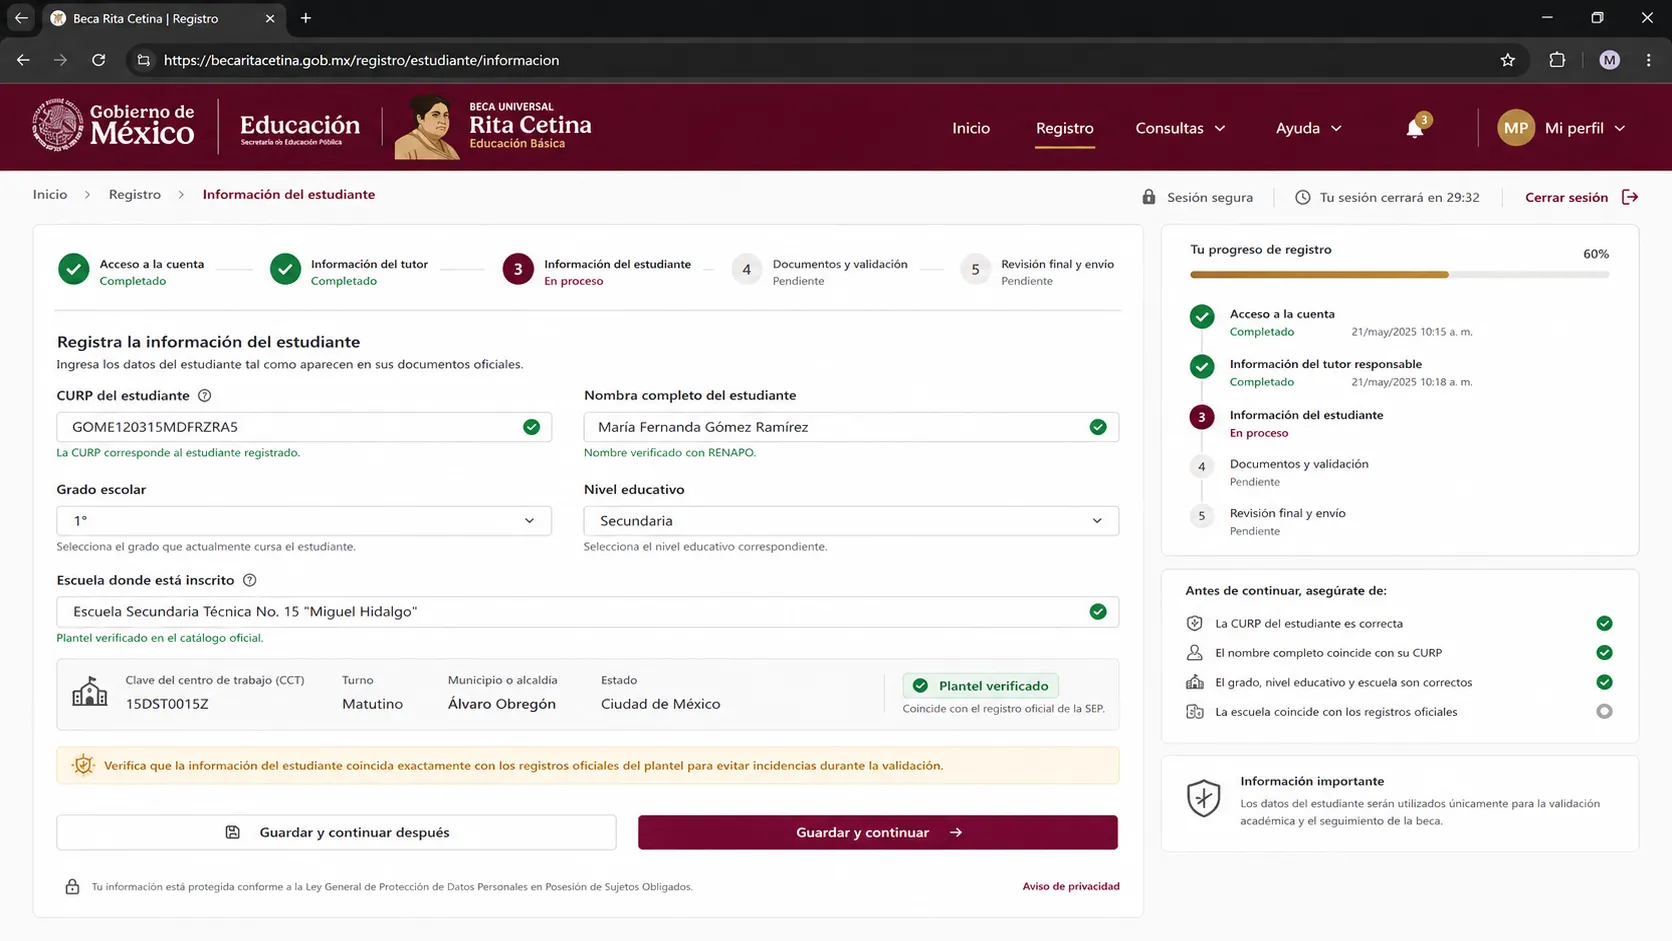Click Inicio in the breadcrumb
The height and width of the screenshot is (941, 1672).
(50, 195)
